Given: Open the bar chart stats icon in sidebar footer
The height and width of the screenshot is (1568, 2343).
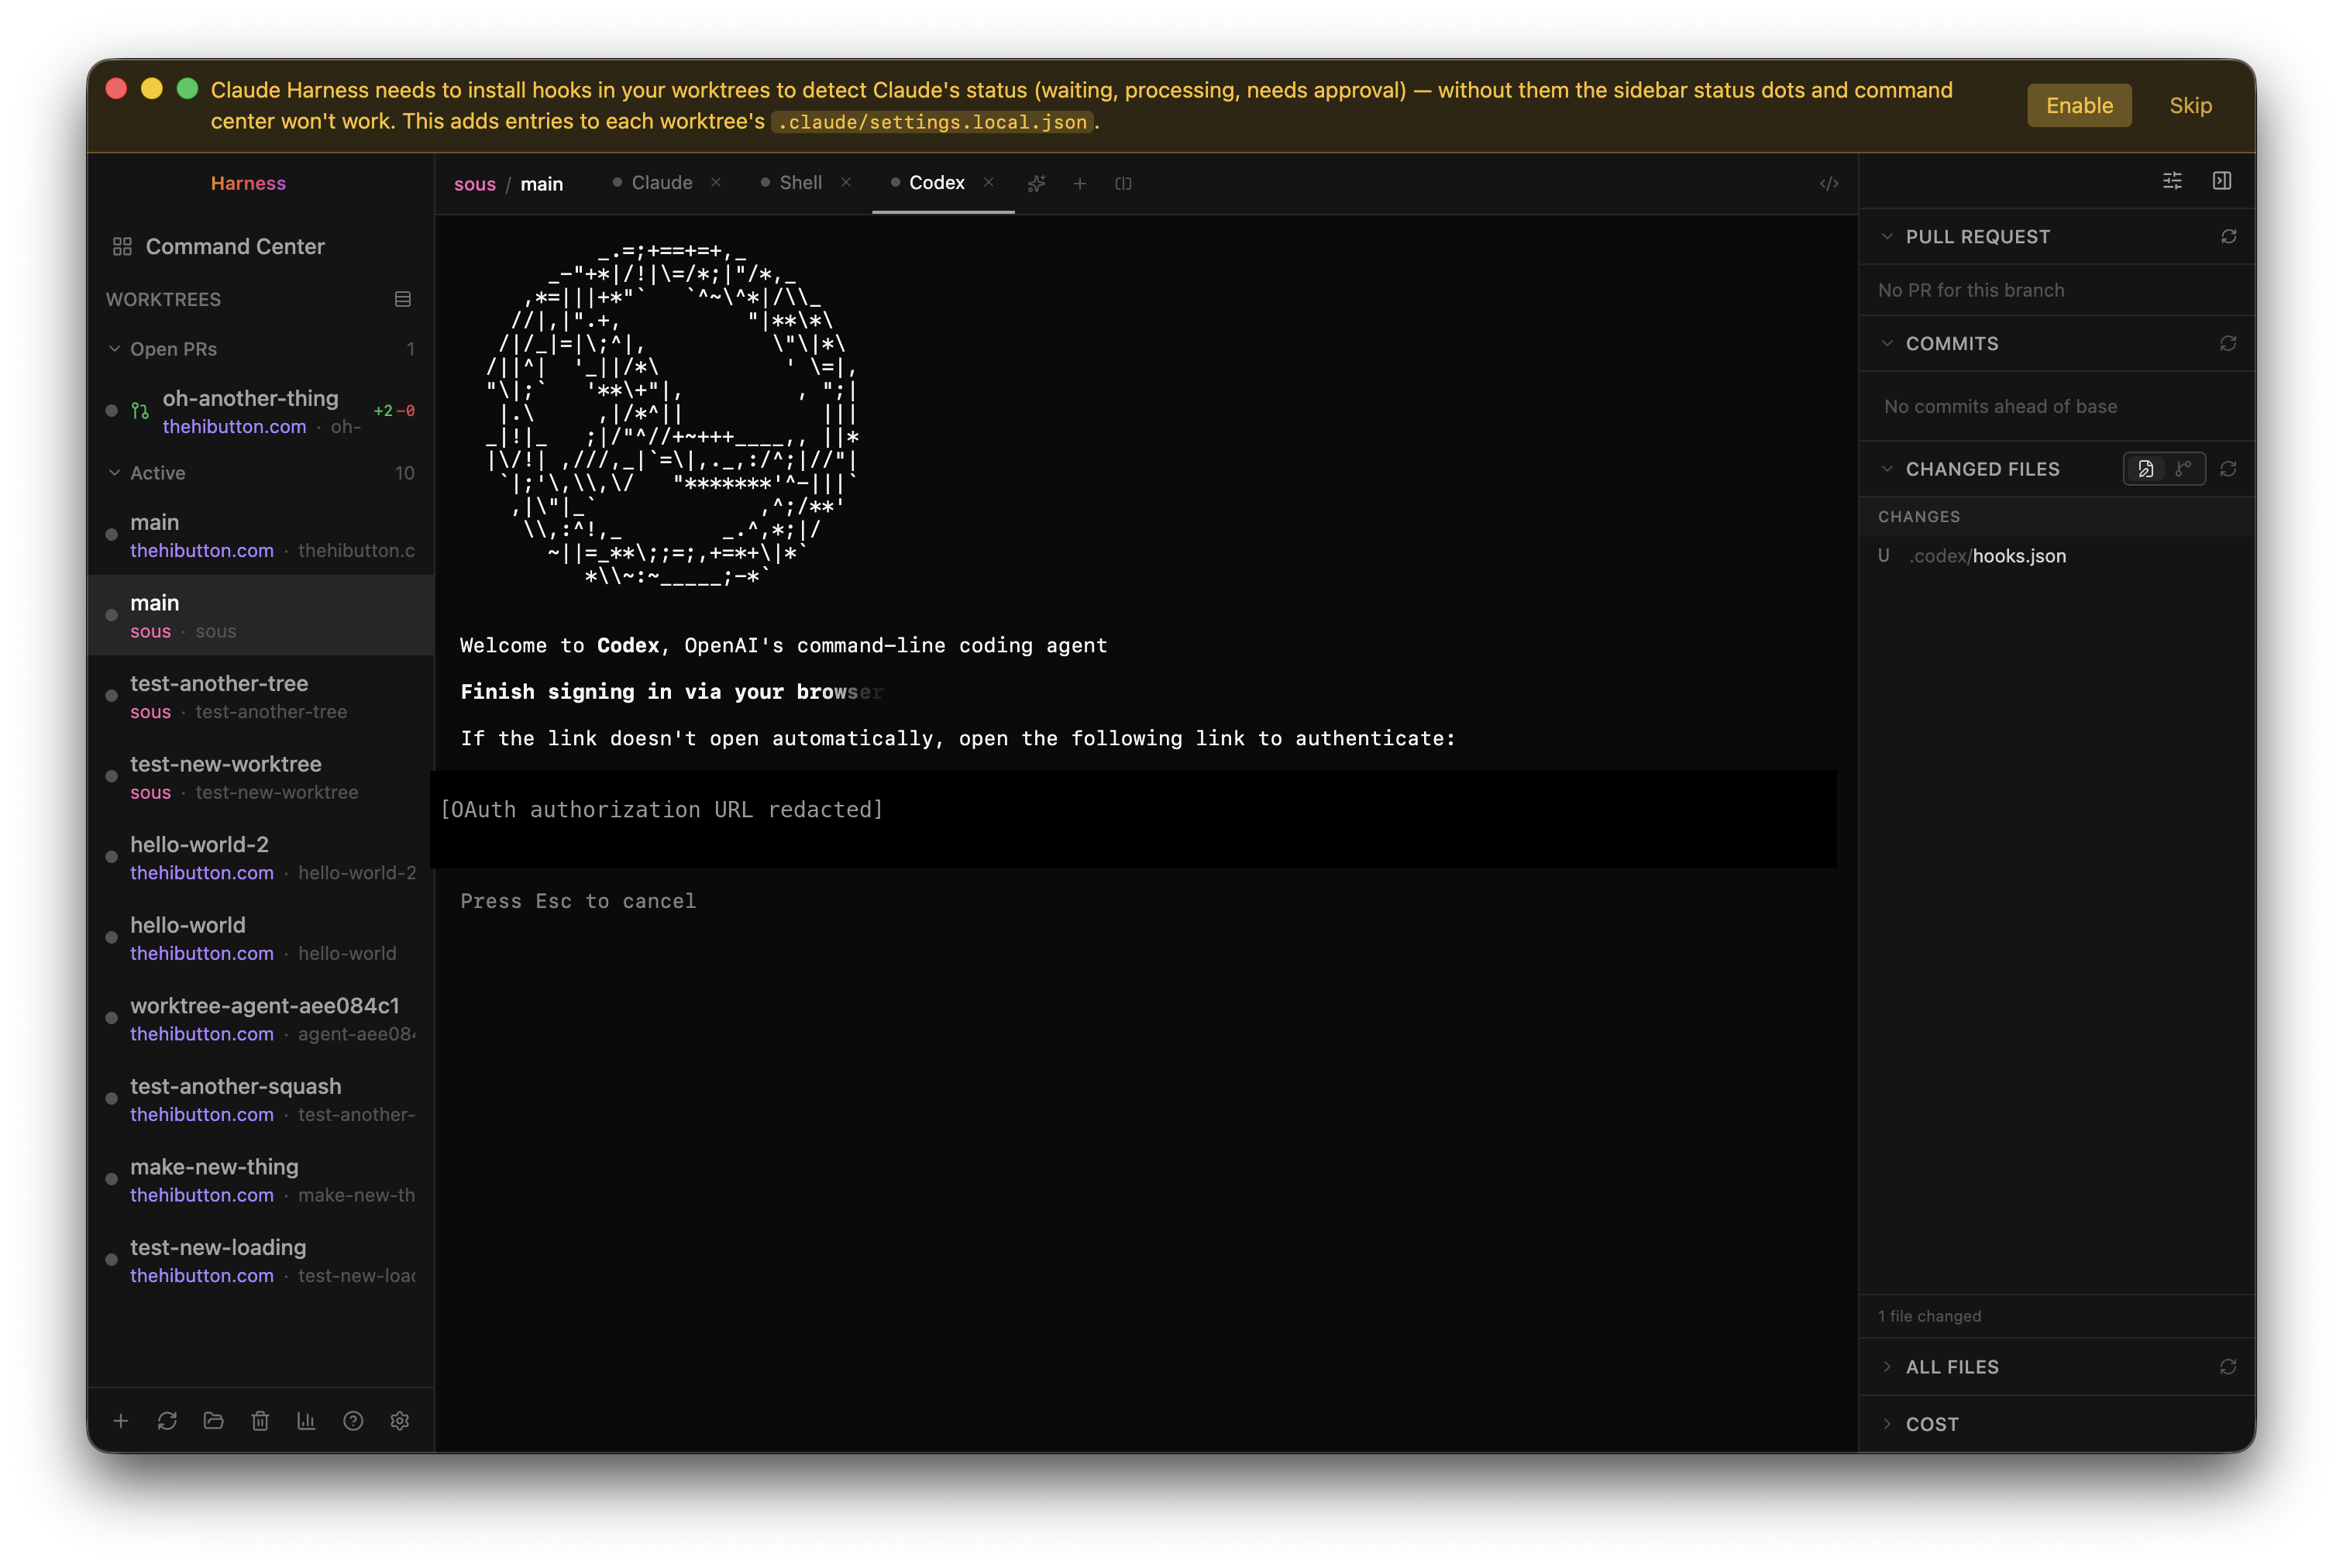Looking at the screenshot, I should pos(307,1421).
